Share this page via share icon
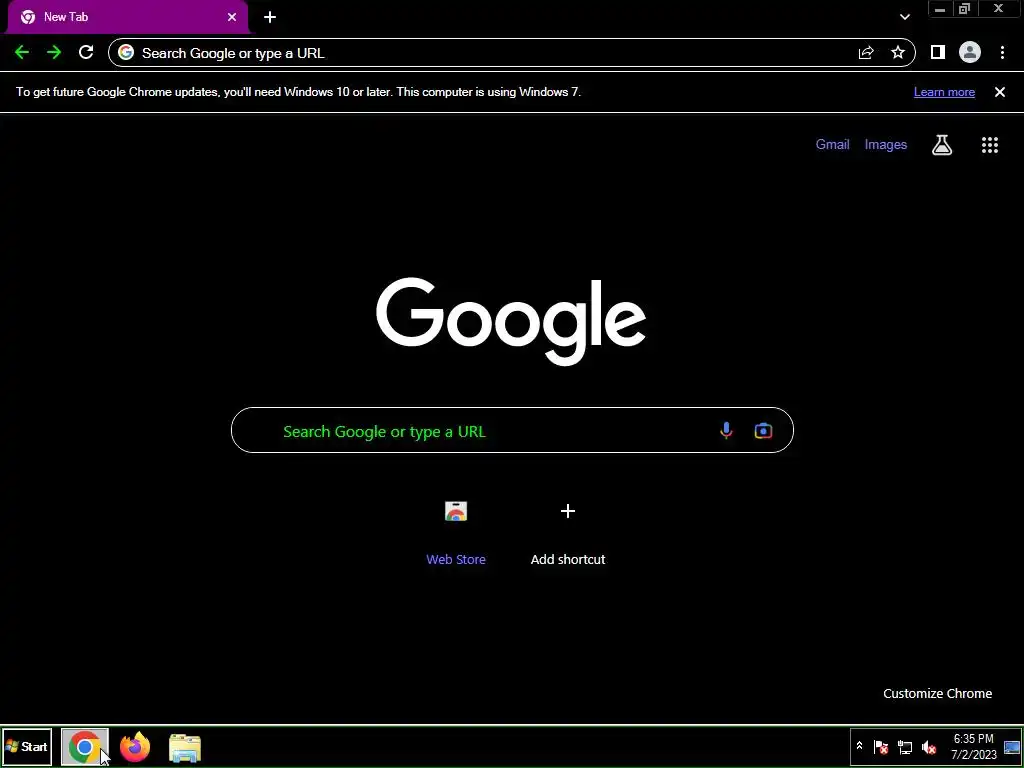The image size is (1024, 768). (x=866, y=53)
